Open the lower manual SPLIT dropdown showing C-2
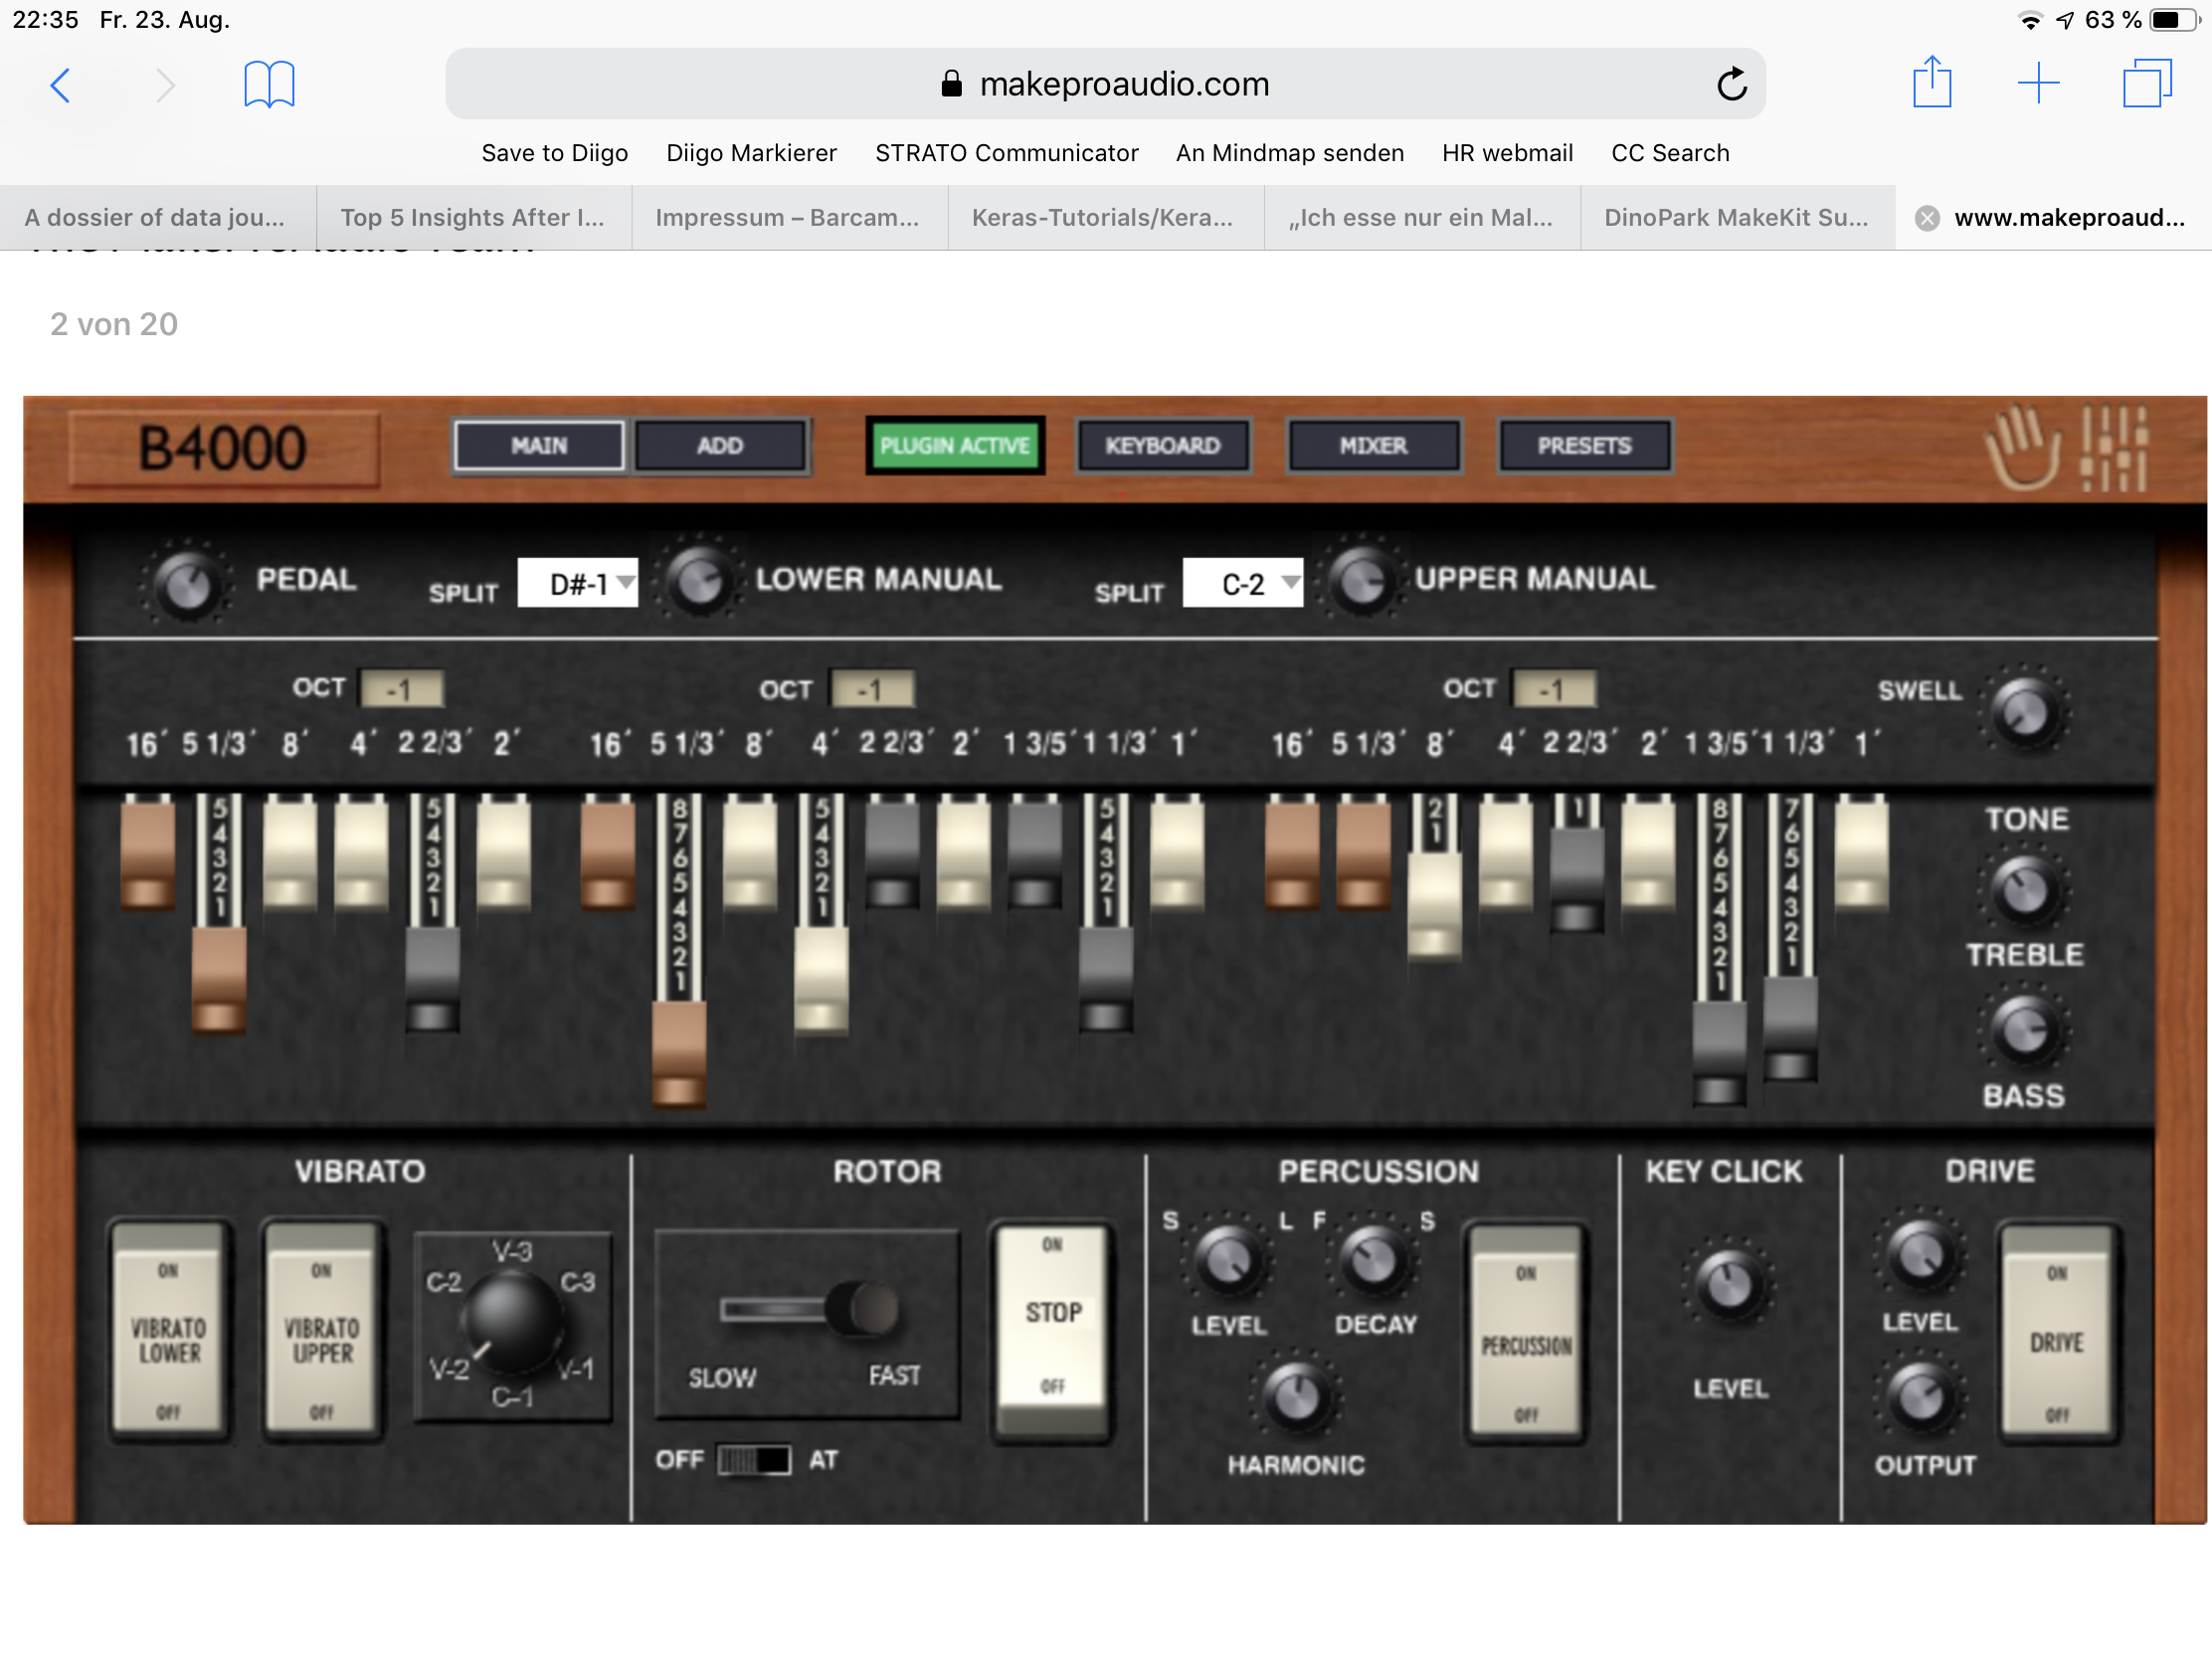The height and width of the screenshot is (1659, 2212). click(x=1243, y=583)
